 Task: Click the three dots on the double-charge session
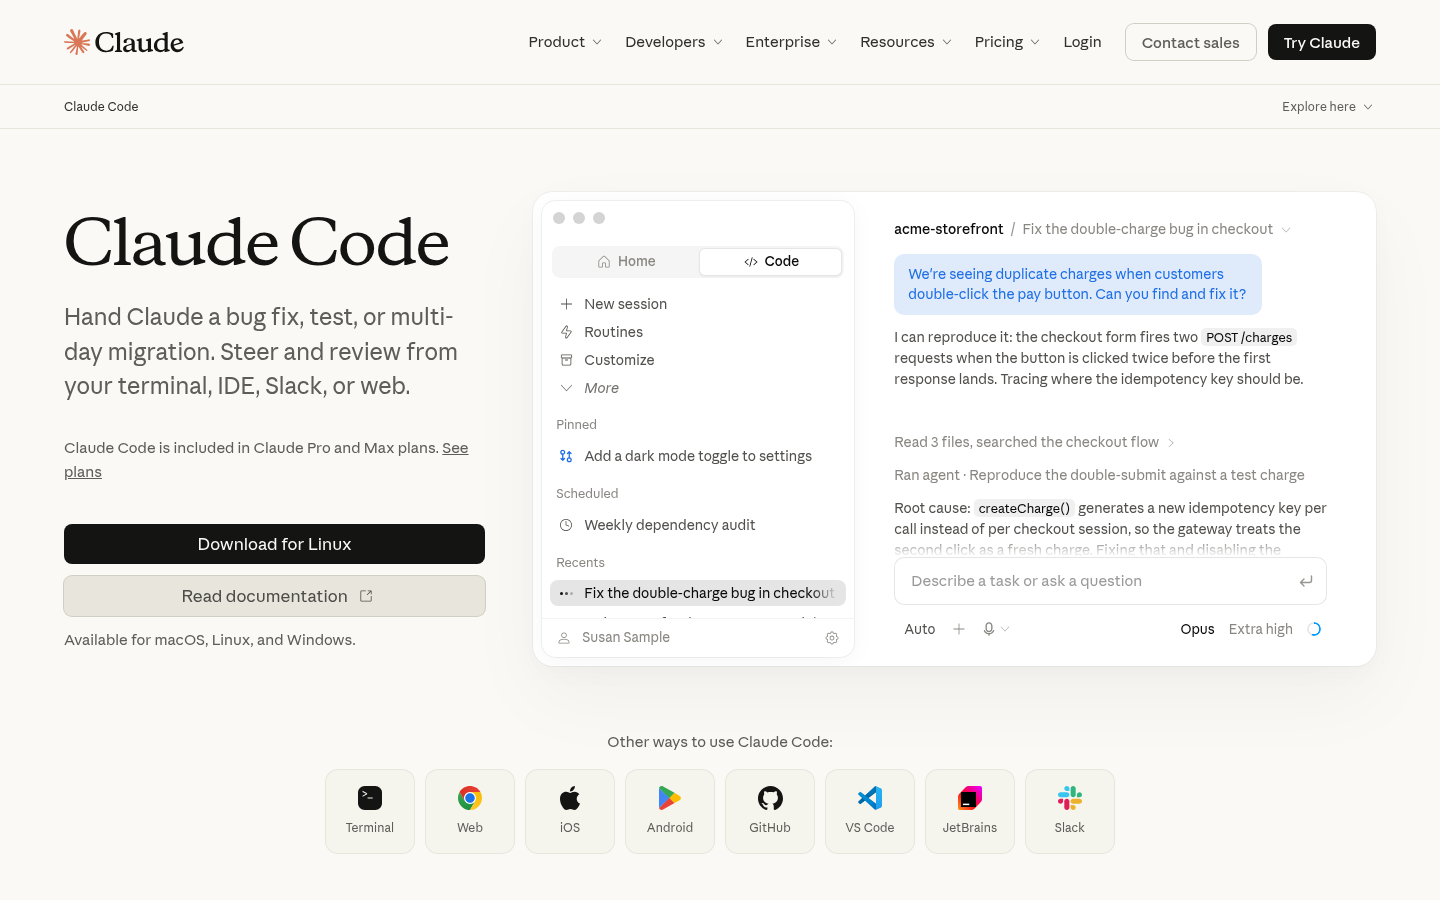pos(566,593)
